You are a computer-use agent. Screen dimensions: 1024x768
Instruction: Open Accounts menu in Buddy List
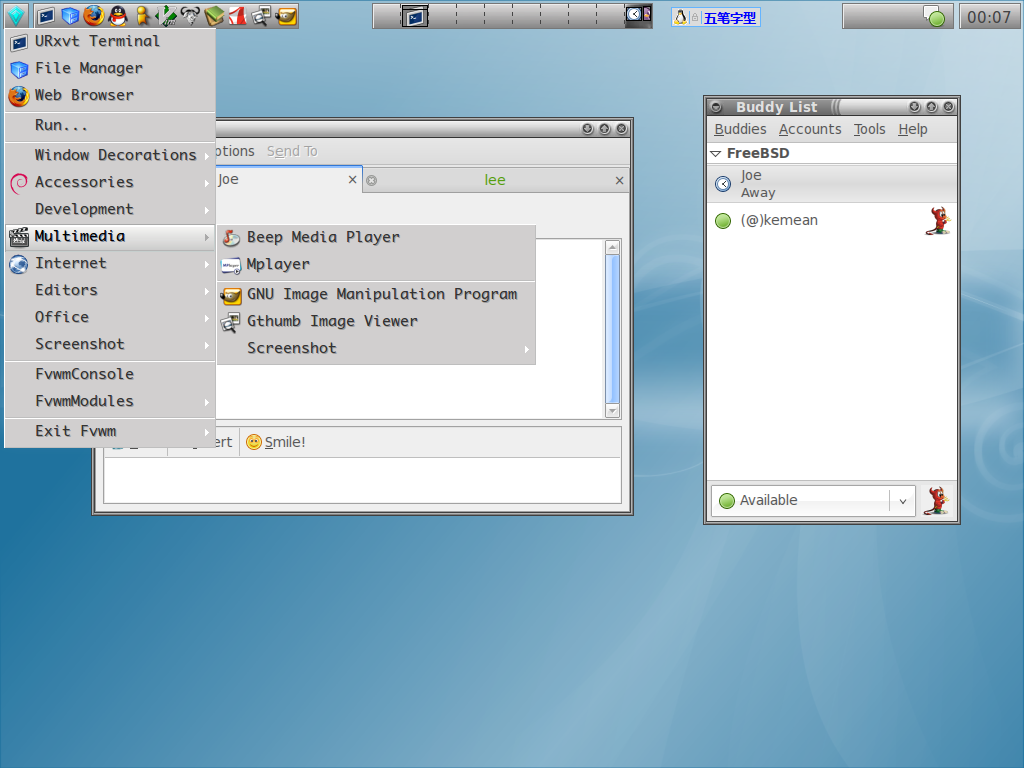[810, 129]
